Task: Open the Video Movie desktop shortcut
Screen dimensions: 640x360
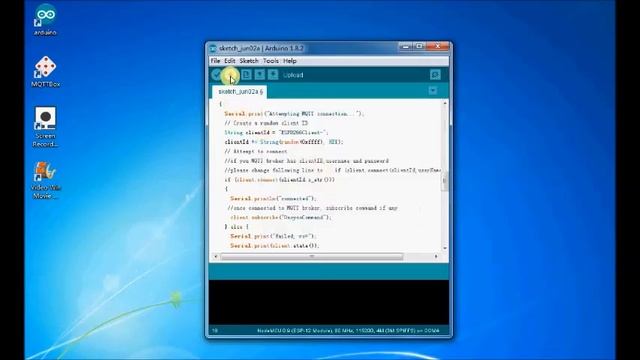Action: coord(45,180)
